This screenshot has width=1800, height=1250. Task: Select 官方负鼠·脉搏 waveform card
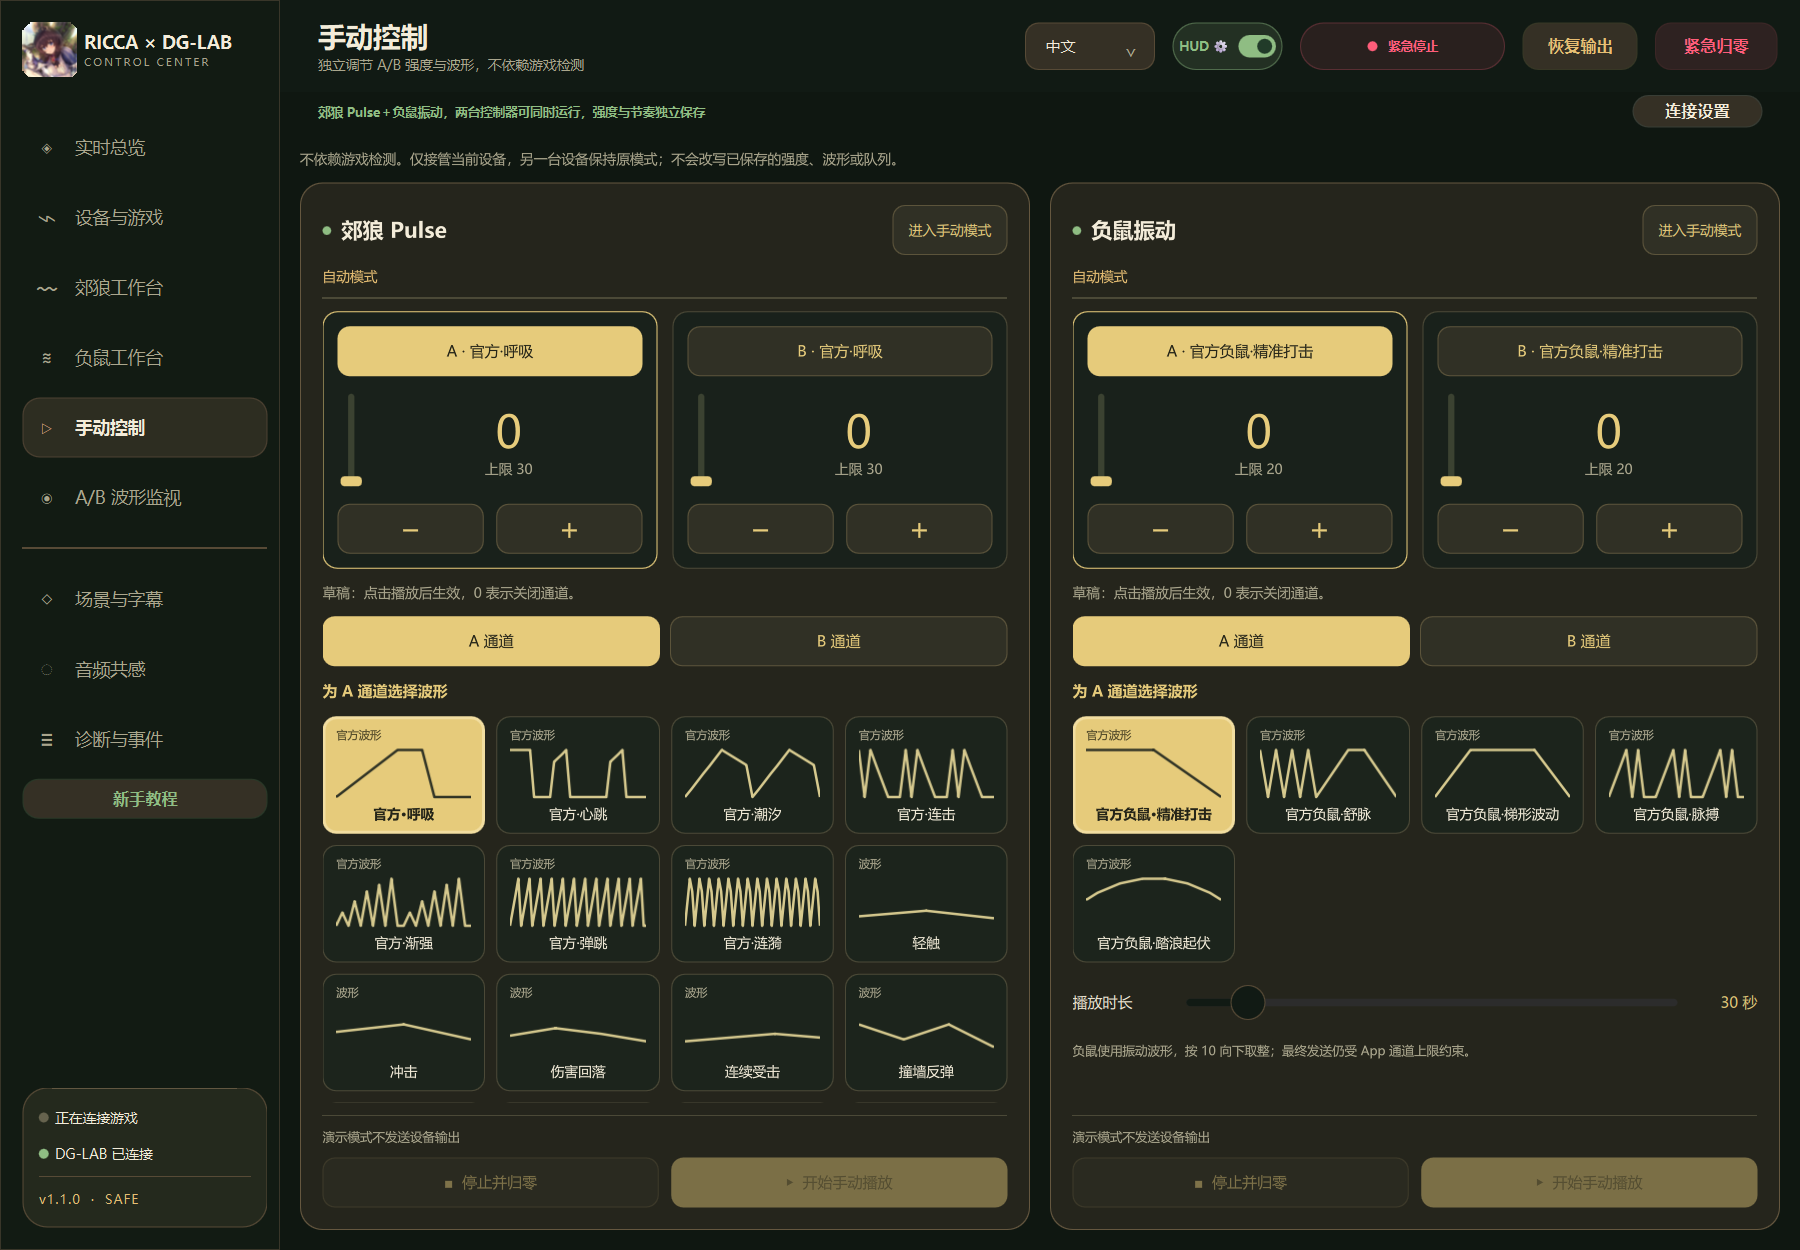(1676, 775)
